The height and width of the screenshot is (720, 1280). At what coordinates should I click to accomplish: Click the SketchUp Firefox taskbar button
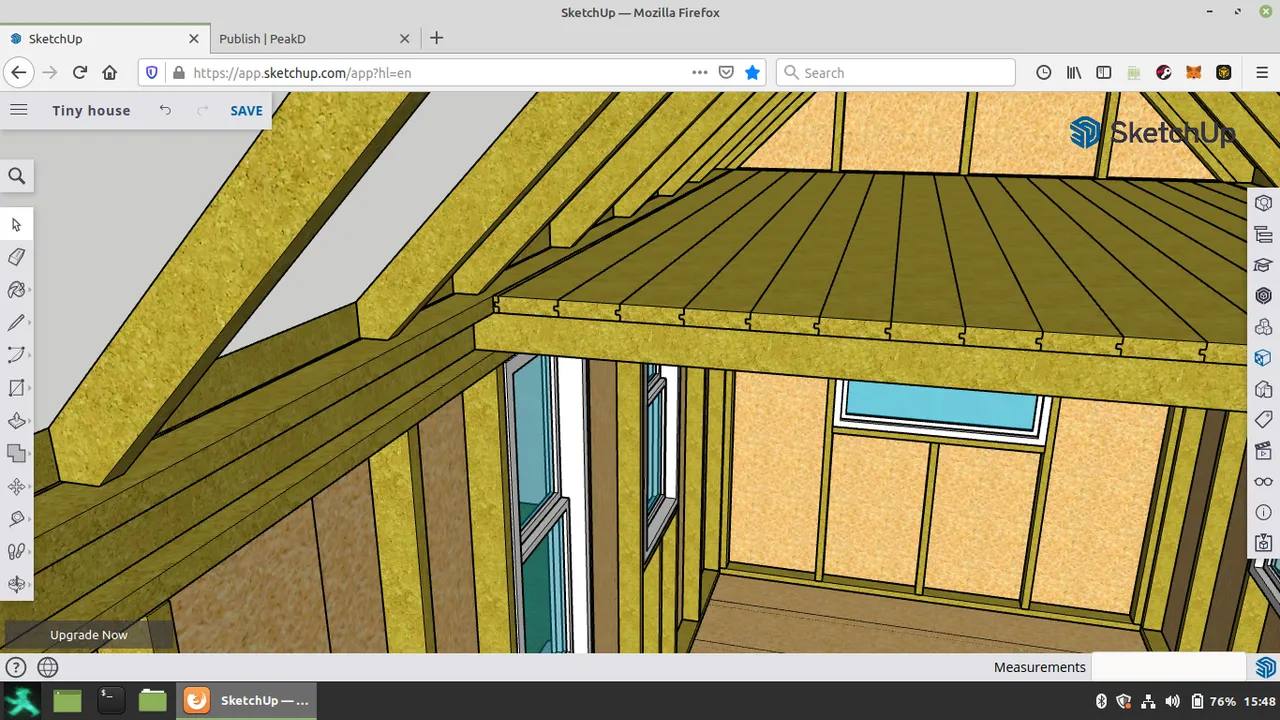coord(247,700)
